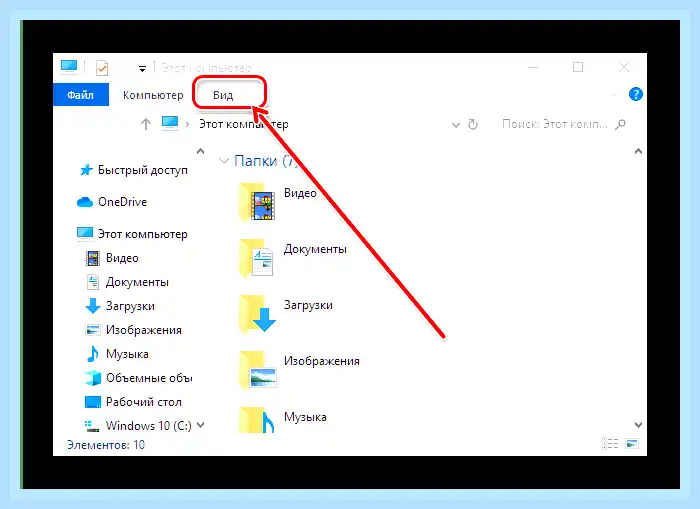The width and height of the screenshot is (700, 509).
Task: Select Видео in the navigation tree
Action: pos(122,258)
